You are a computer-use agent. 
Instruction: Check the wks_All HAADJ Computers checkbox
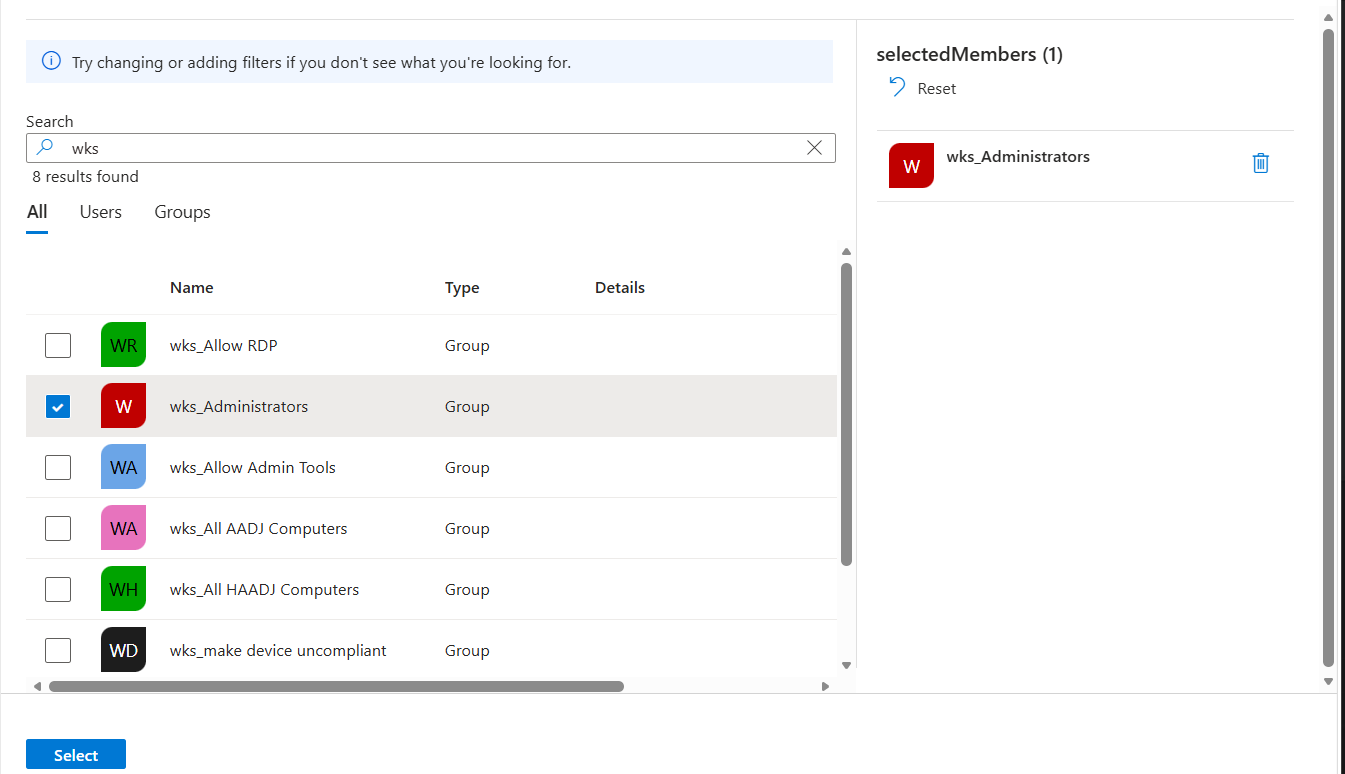pos(58,589)
